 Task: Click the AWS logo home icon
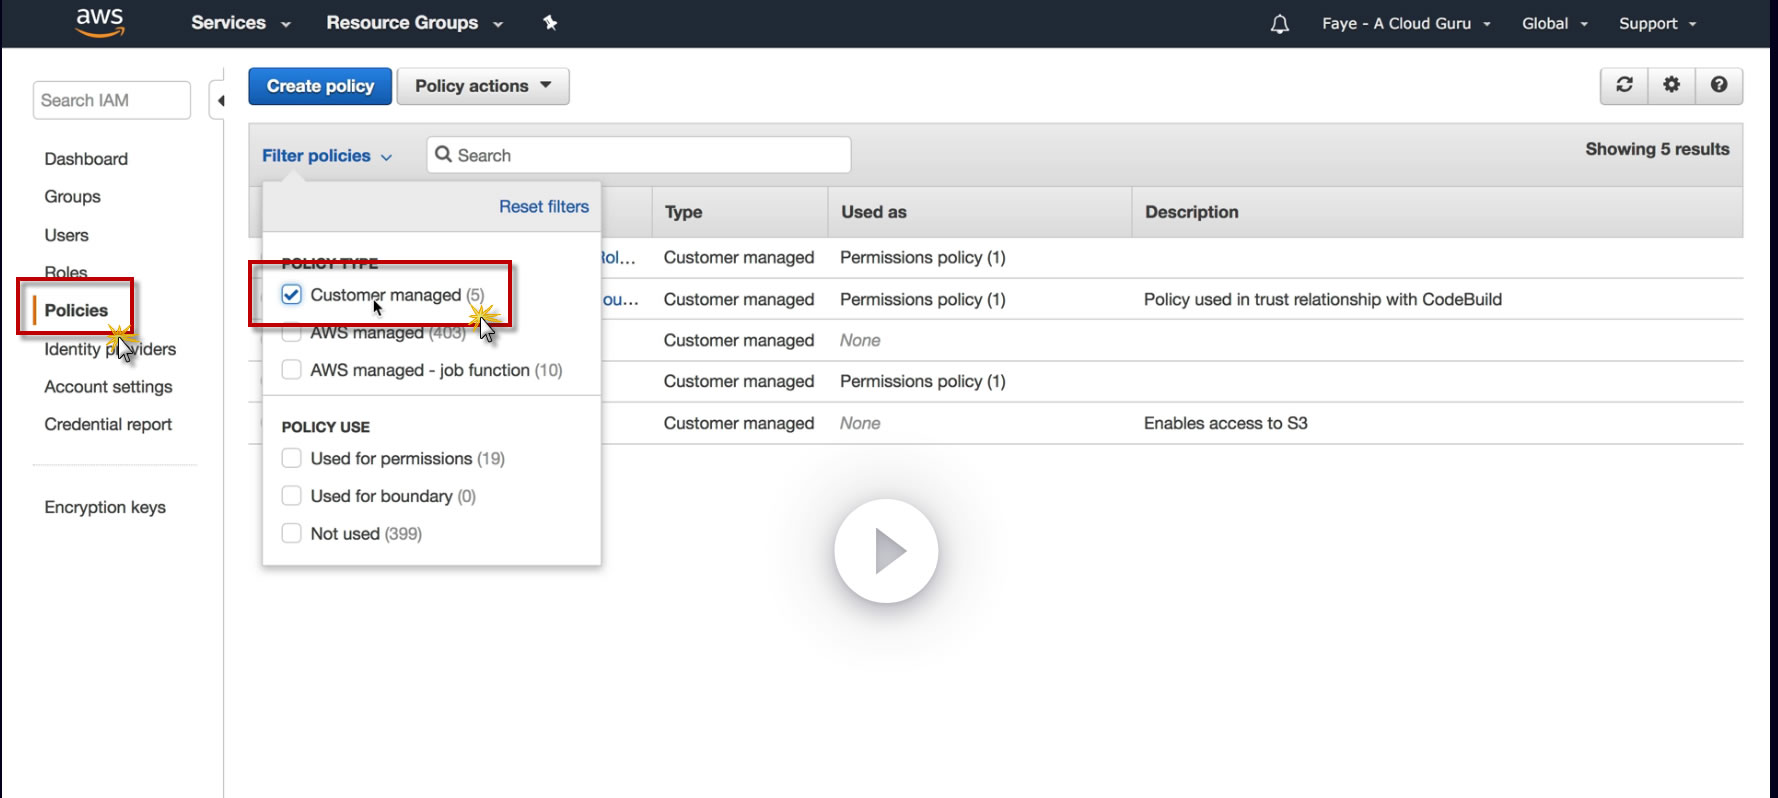coord(100,22)
